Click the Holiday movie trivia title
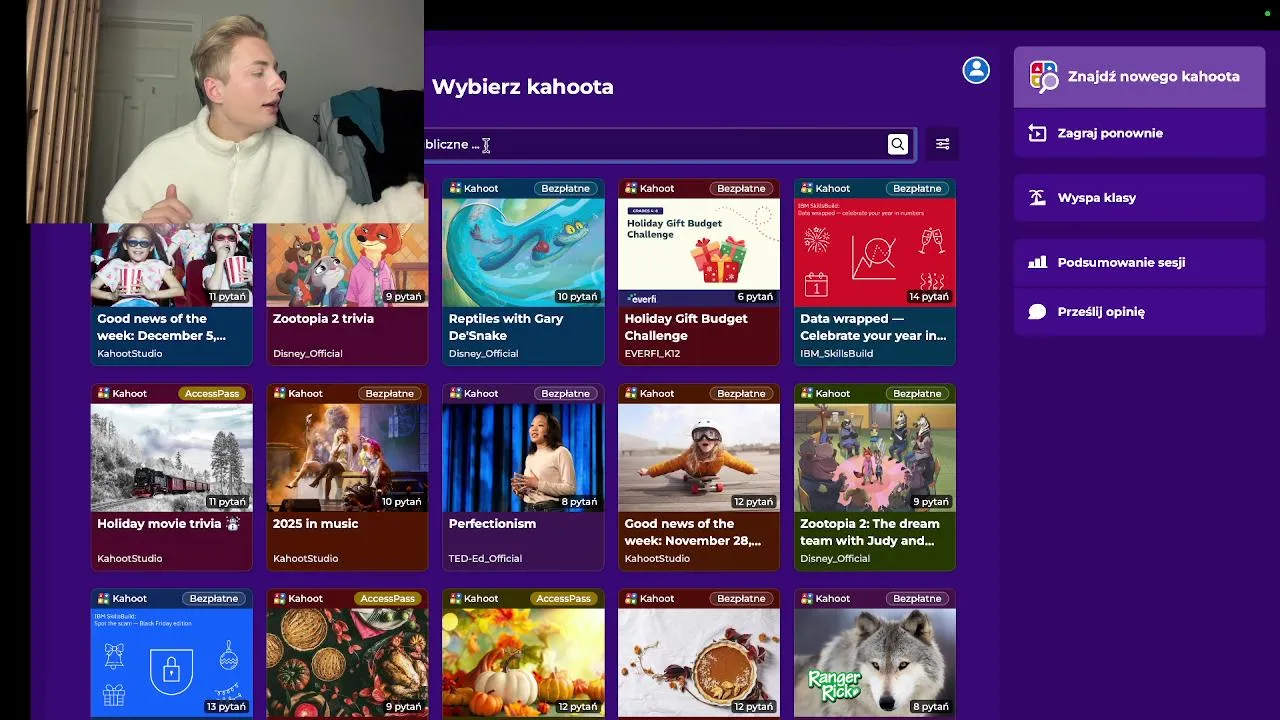The image size is (1280, 720). click(168, 523)
